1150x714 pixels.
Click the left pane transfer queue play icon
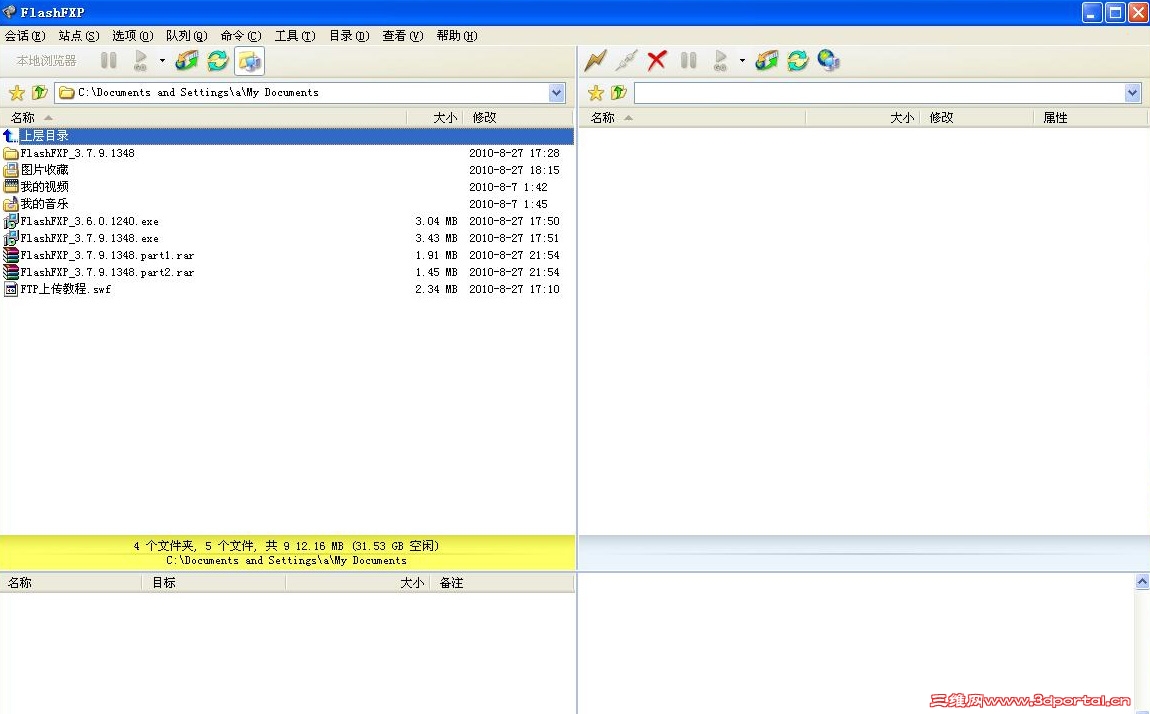coord(140,60)
